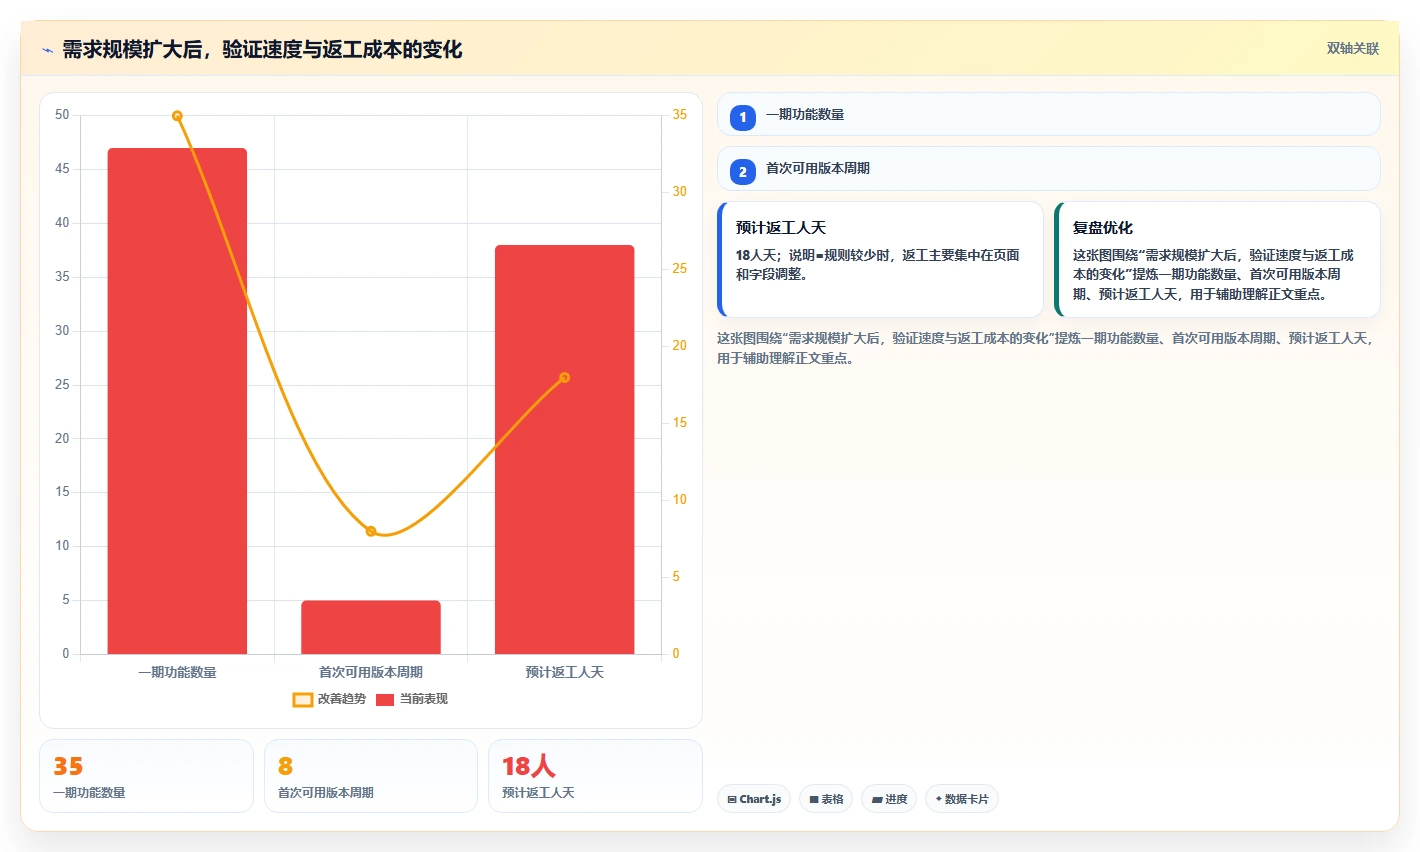The width and height of the screenshot is (1420, 852).
Task: Click the line point on 预计返工人天 bar
Action: (564, 377)
